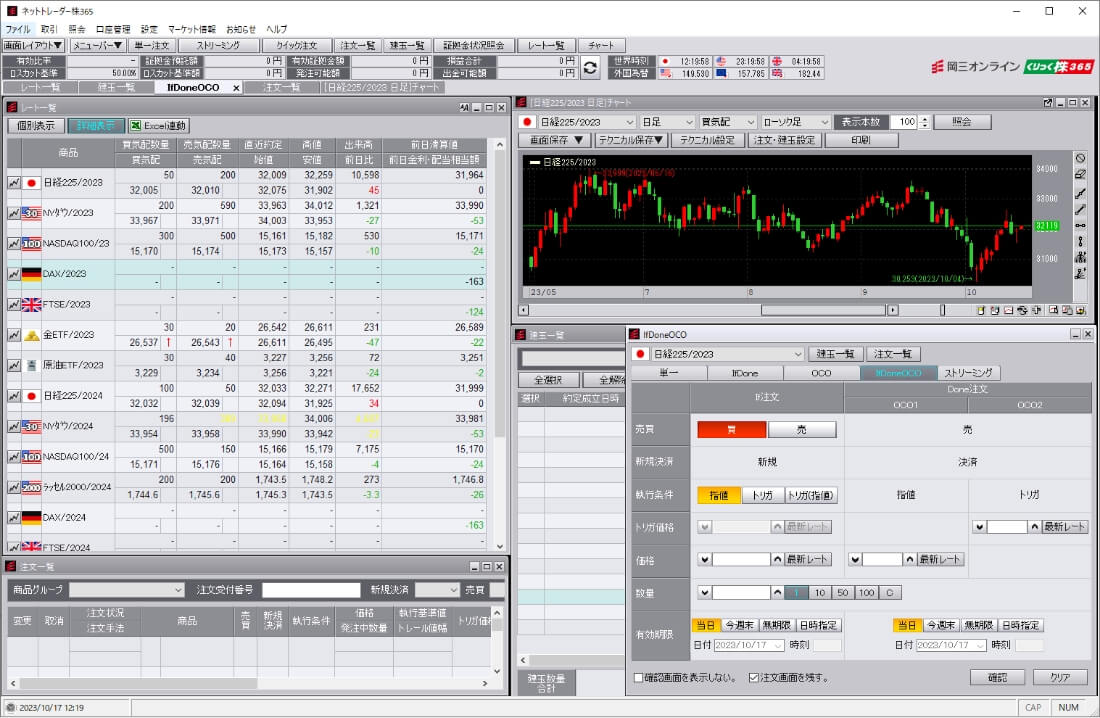1100x718 pixels.
Task: Click order list horizontal scrollbar
Action: tap(249, 683)
